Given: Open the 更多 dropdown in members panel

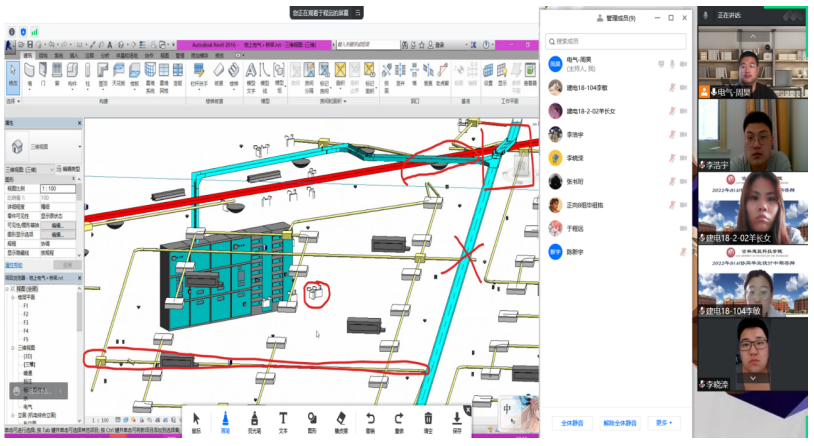Looking at the screenshot, I should 661,422.
